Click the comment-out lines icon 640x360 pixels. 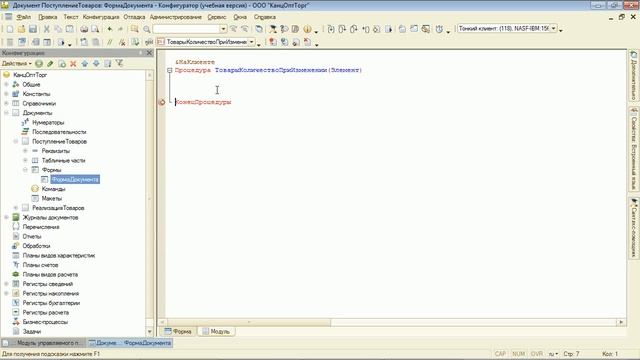point(109,42)
